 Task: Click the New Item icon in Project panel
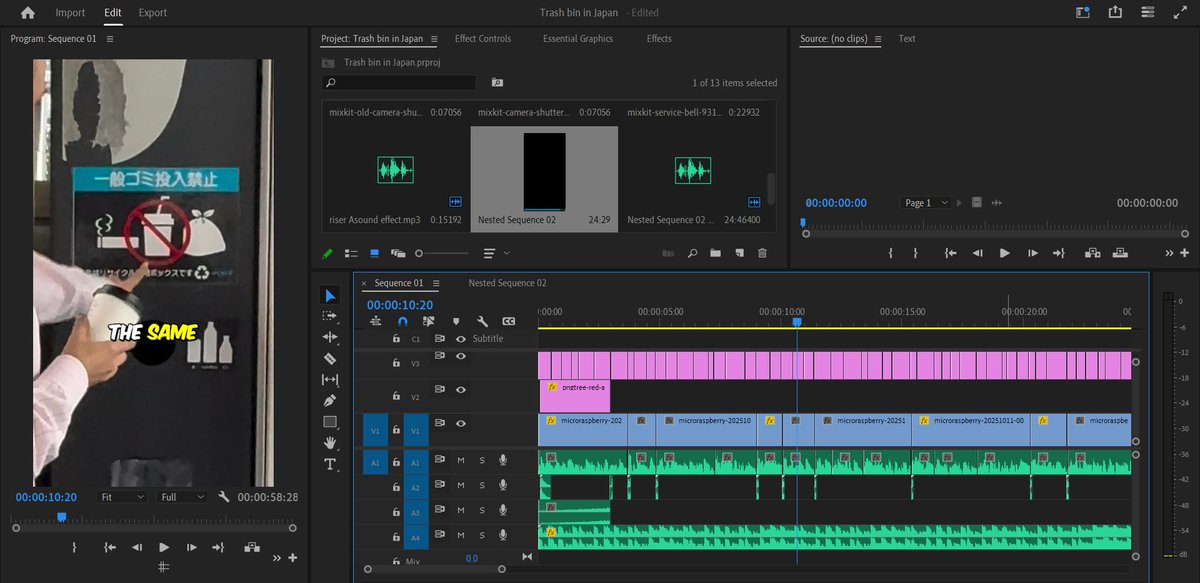739,253
